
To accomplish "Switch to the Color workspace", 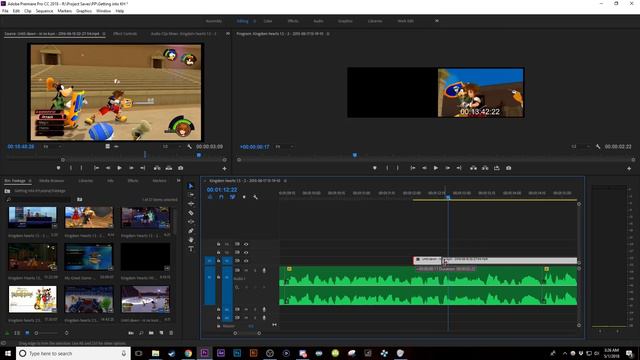I will coord(268,21).
